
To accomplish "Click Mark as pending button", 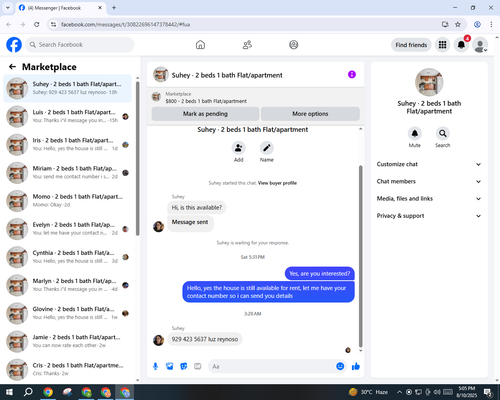I will [205, 114].
